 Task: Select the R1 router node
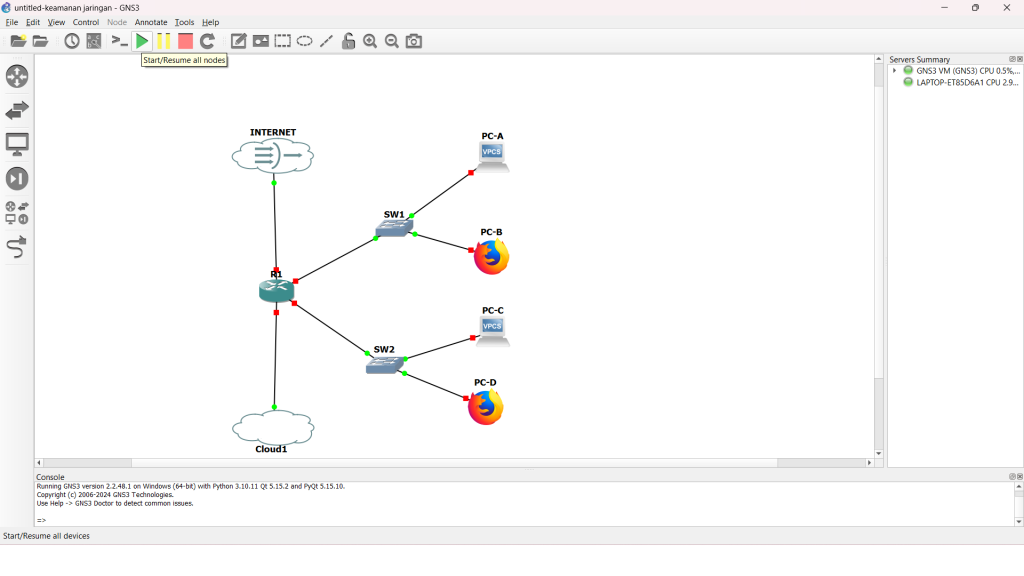coord(276,291)
